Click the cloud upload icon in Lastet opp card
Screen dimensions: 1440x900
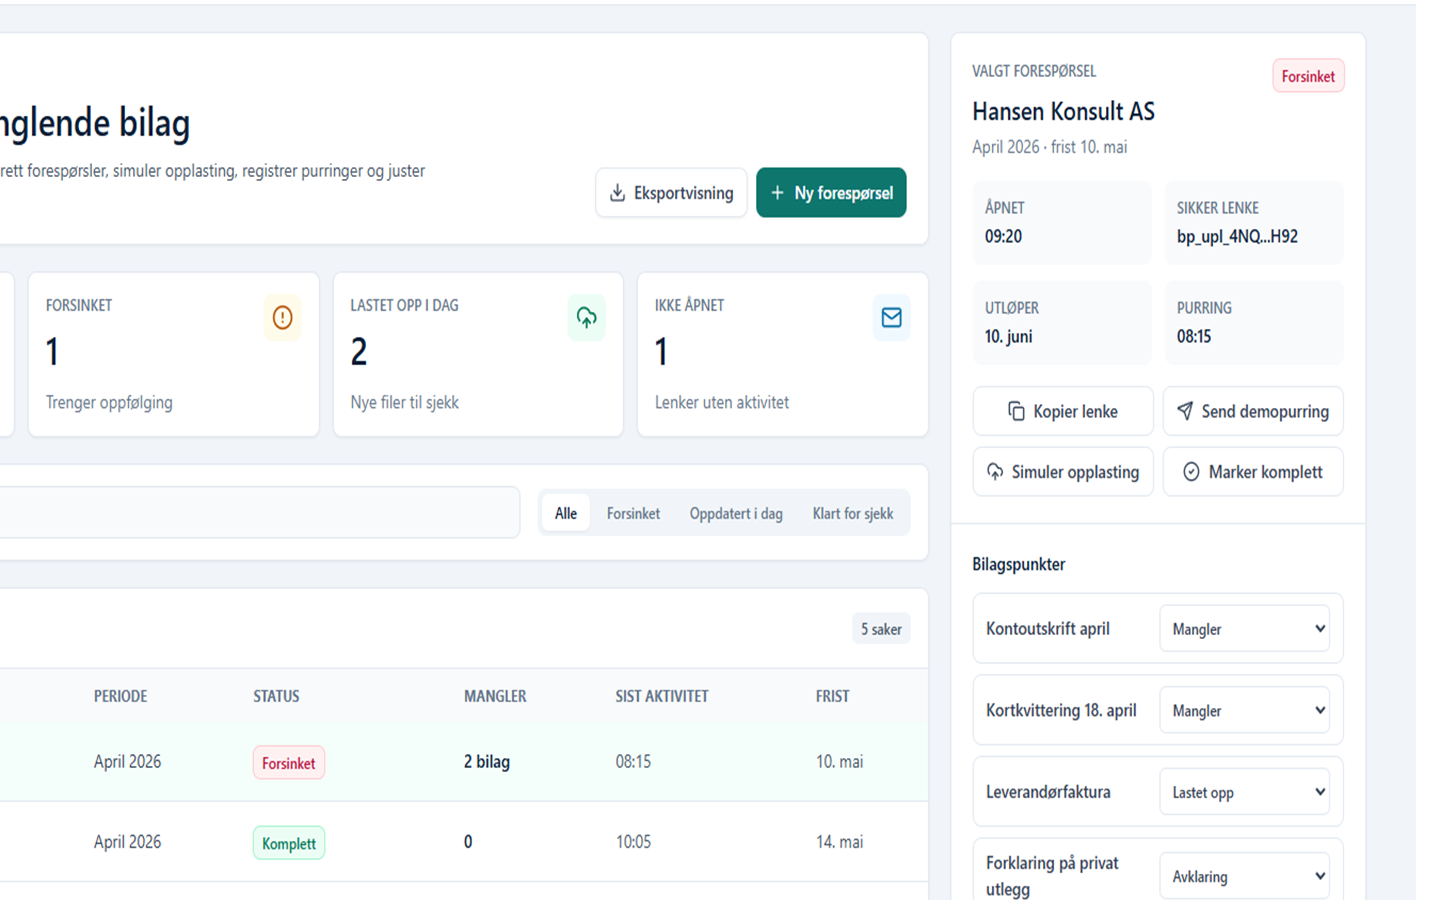pos(587,318)
